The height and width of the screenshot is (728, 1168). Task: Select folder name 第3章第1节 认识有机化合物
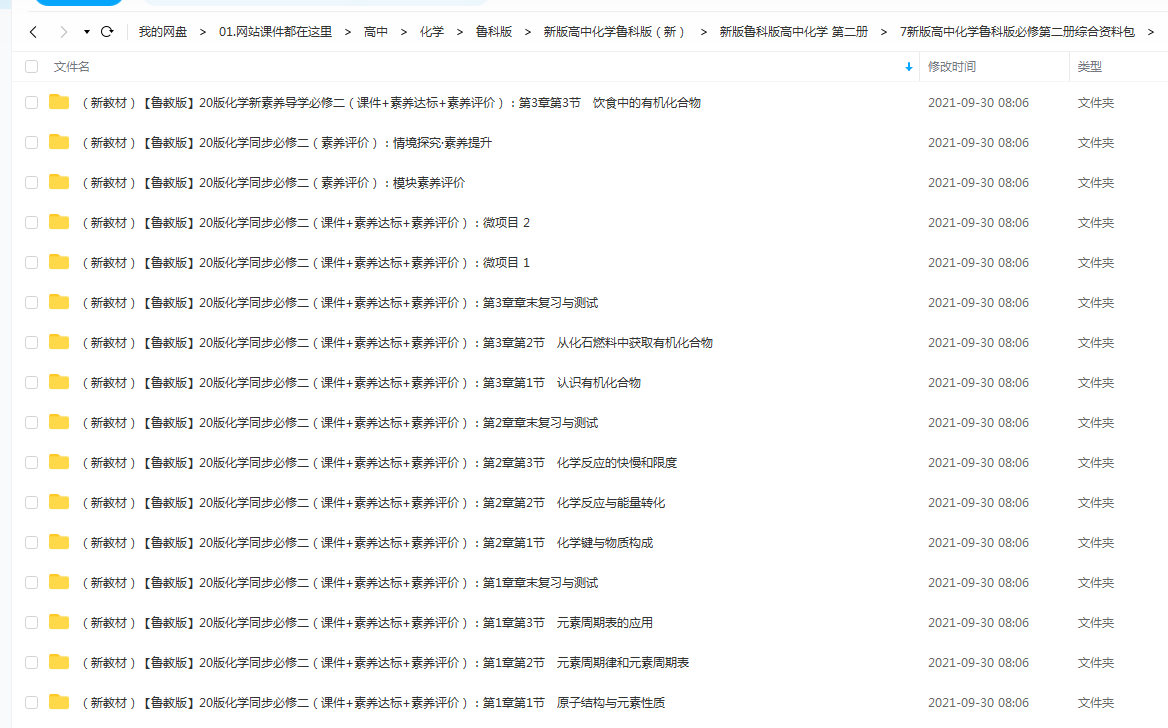pos(361,383)
